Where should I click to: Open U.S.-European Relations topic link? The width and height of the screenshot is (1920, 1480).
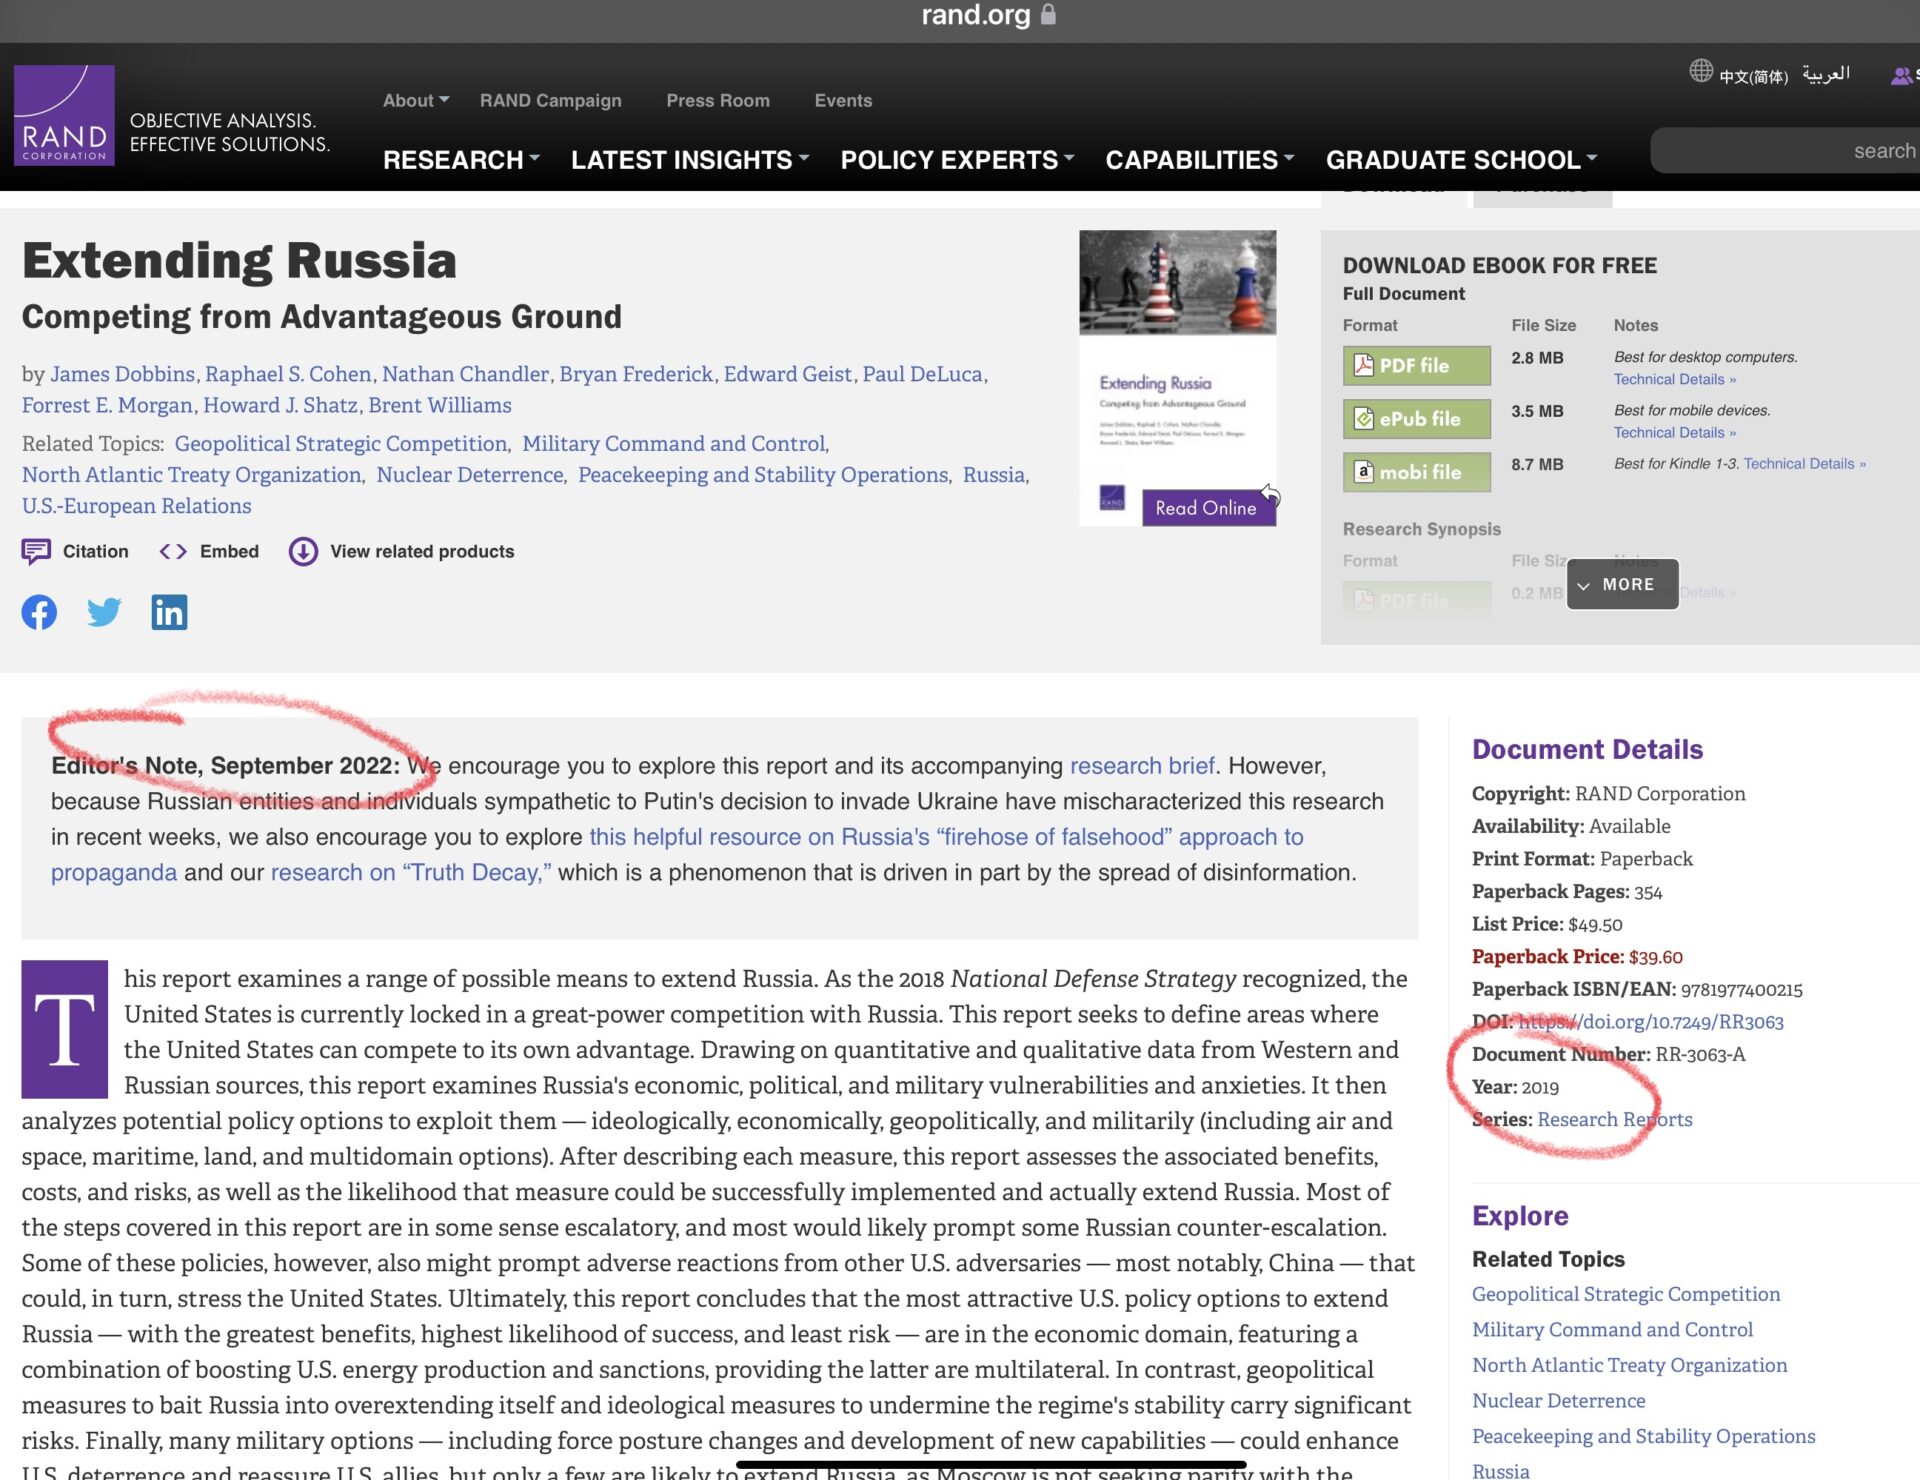137,506
